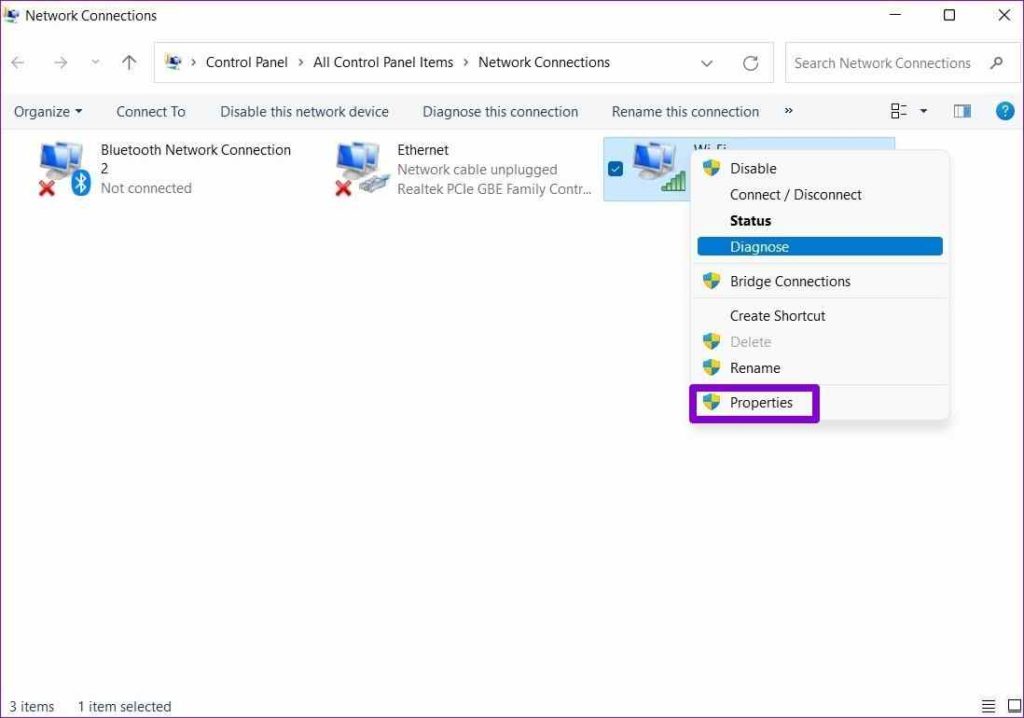1024x718 pixels.
Task: Select the Ethernet adapter icon
Action: 362,169
